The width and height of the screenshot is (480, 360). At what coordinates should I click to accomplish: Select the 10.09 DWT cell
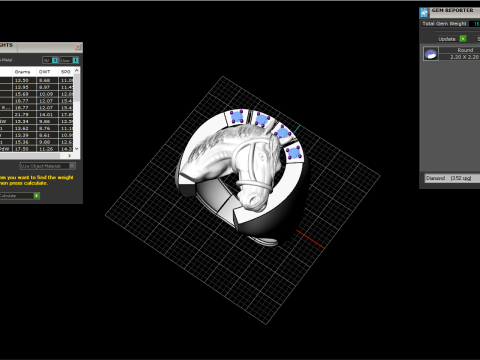tap(47, 94)
